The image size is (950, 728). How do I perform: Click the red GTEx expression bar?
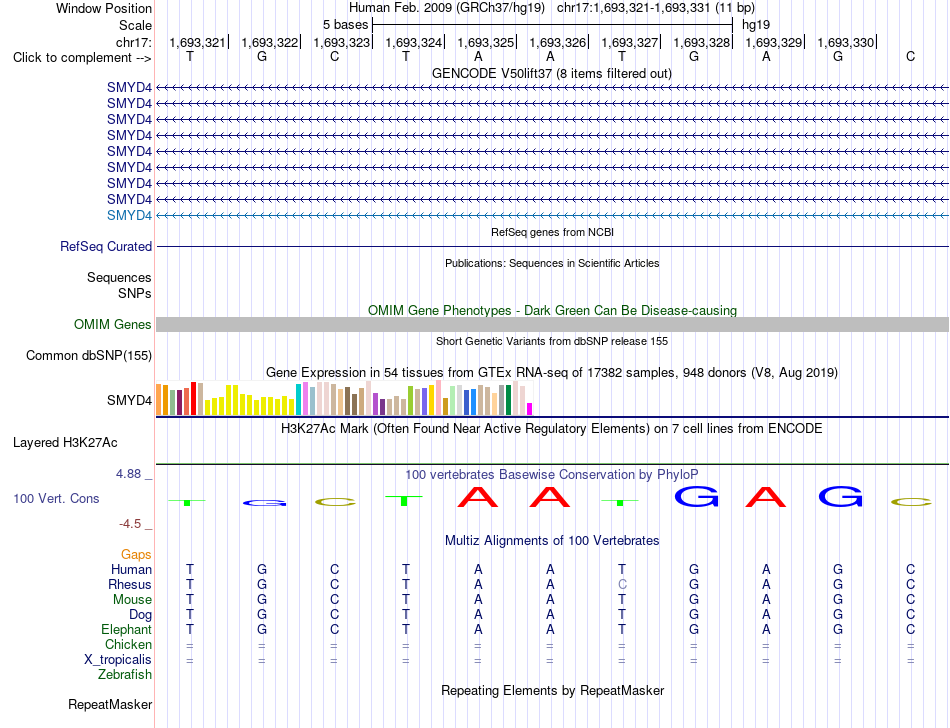click(193, 399)
